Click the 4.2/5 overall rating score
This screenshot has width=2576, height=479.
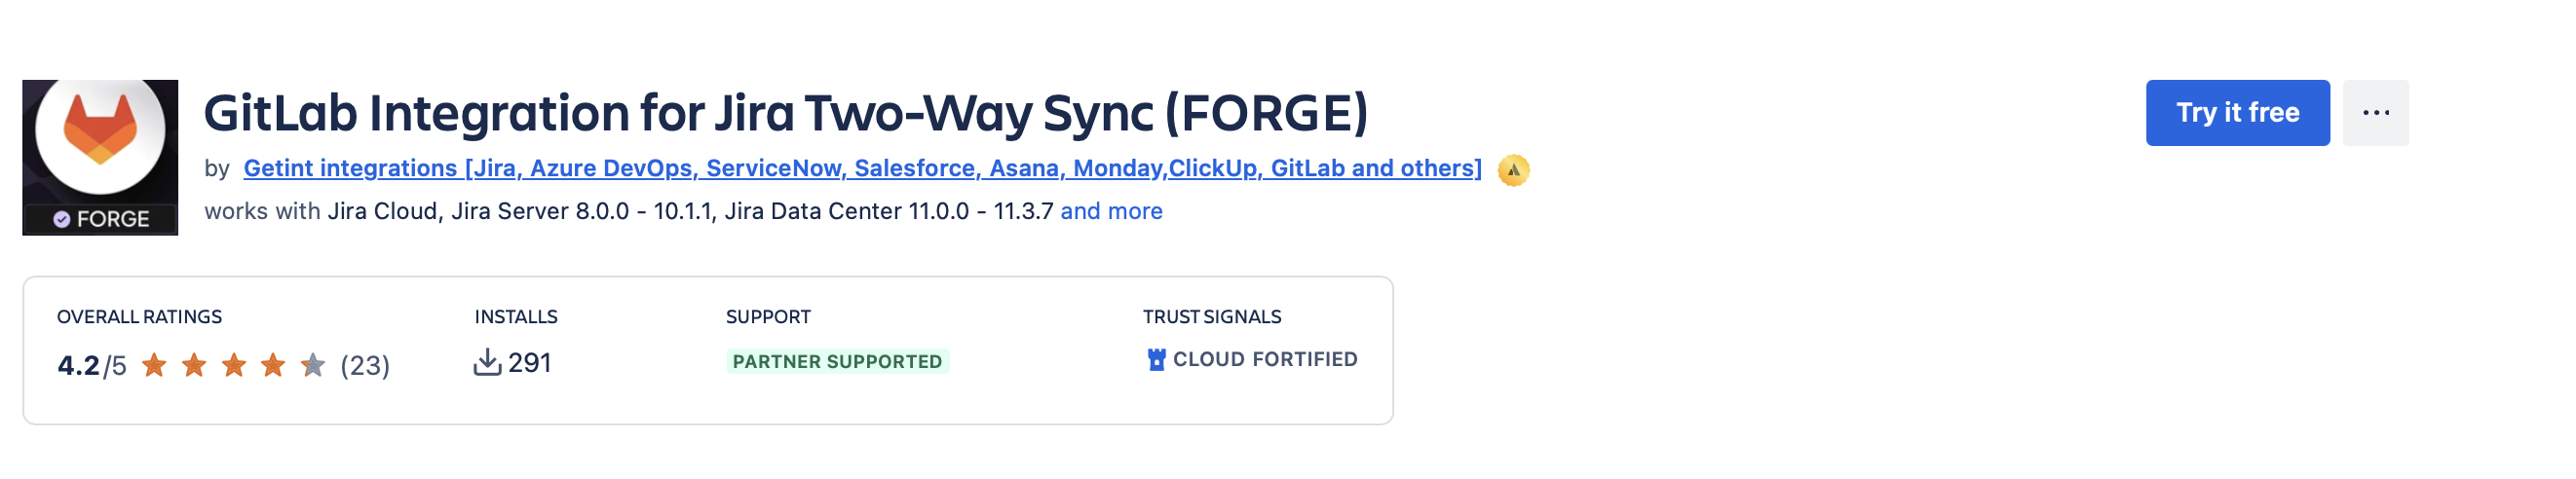pos(92,366)
